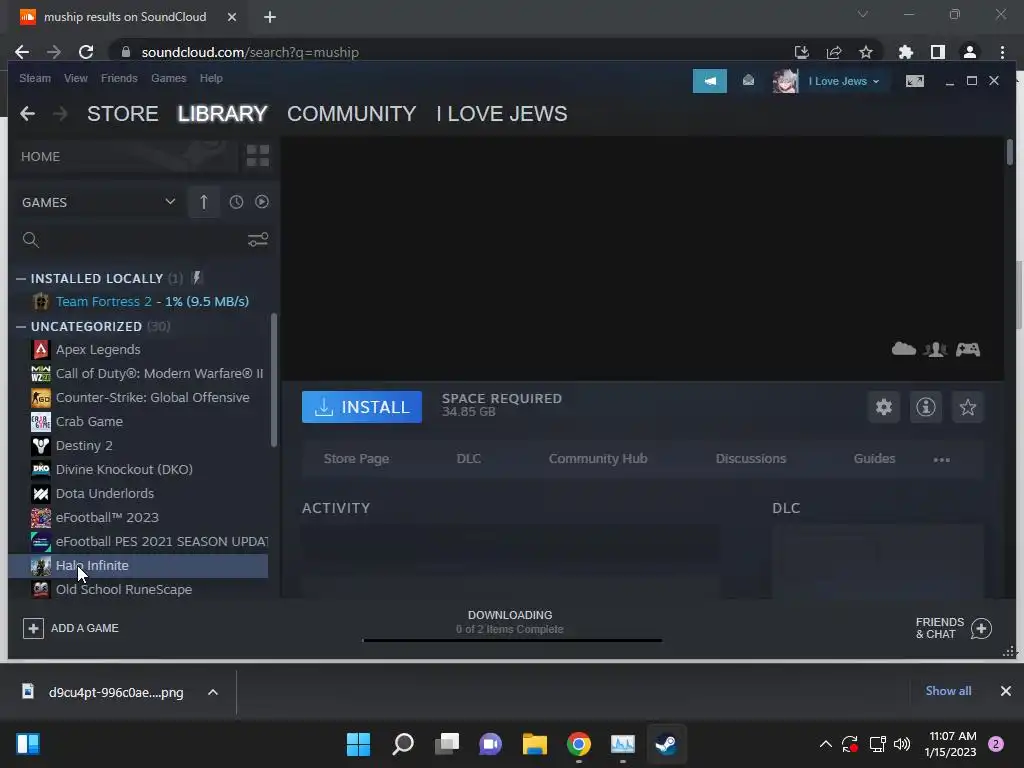This screenshot has height=768, width=1024.
Task: Open File Explorer from taskbar
Action: [534, 744]
